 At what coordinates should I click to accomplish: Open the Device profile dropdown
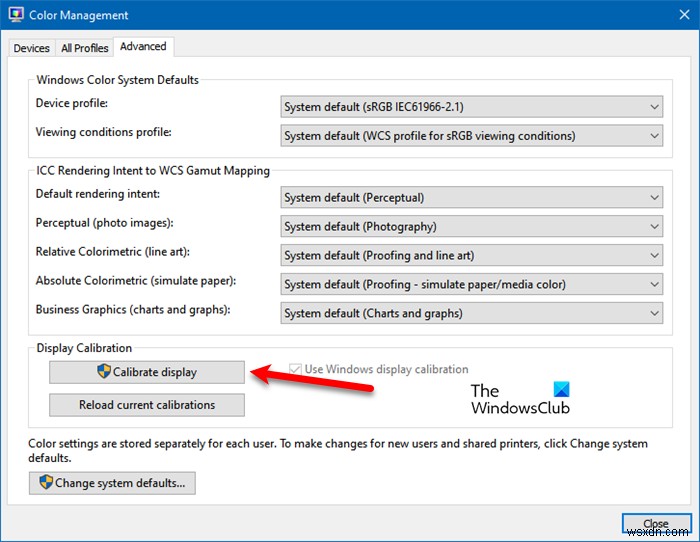point(471,107)
